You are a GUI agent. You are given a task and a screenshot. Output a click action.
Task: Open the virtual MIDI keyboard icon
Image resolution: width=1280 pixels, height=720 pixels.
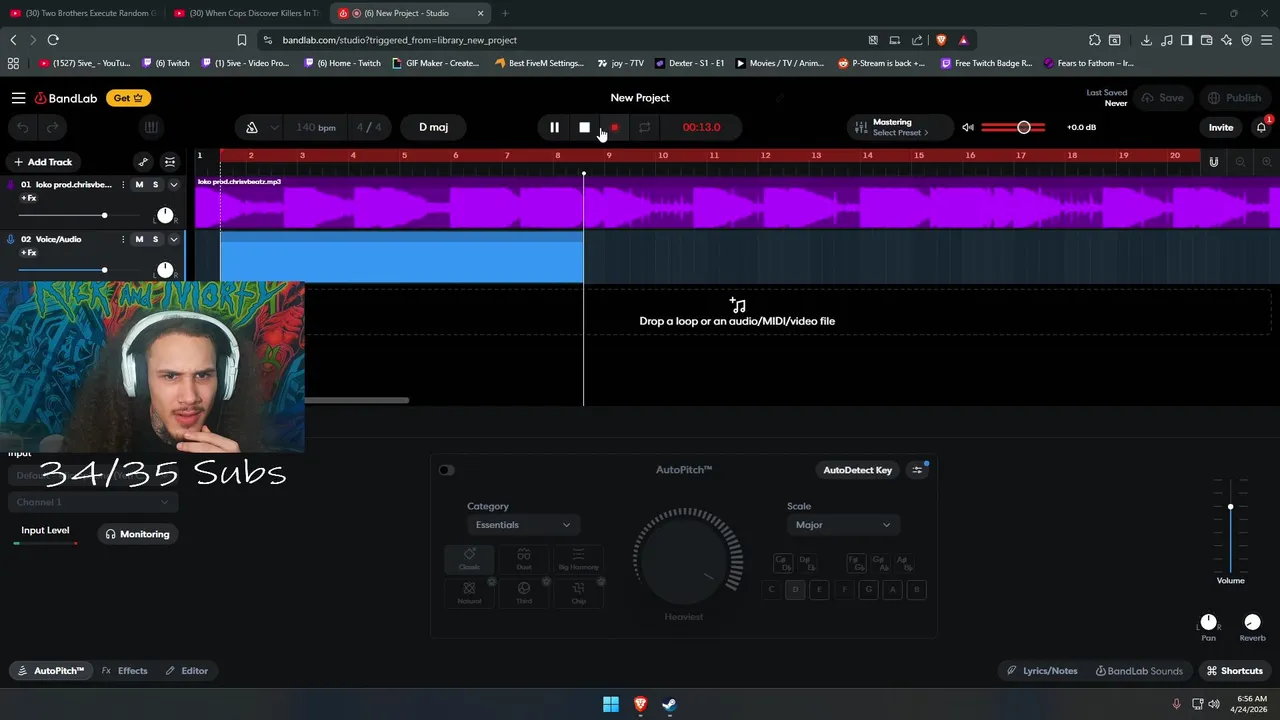(151, 127)
